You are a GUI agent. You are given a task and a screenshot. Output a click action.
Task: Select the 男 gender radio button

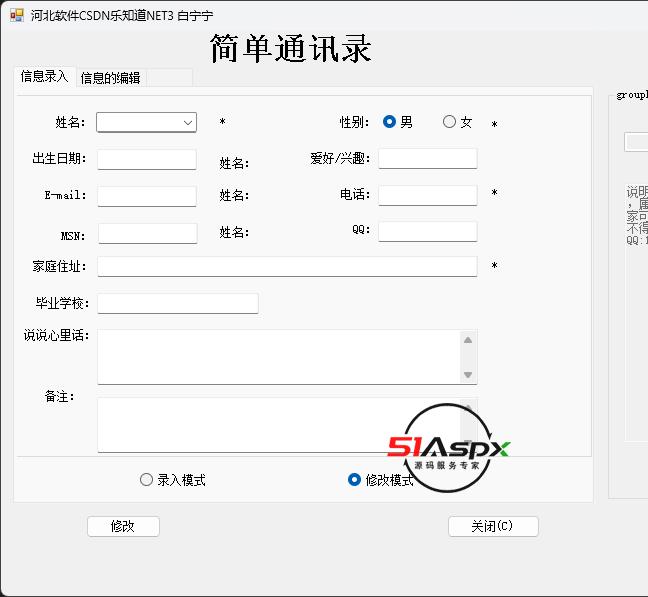(x=389, y=121)
